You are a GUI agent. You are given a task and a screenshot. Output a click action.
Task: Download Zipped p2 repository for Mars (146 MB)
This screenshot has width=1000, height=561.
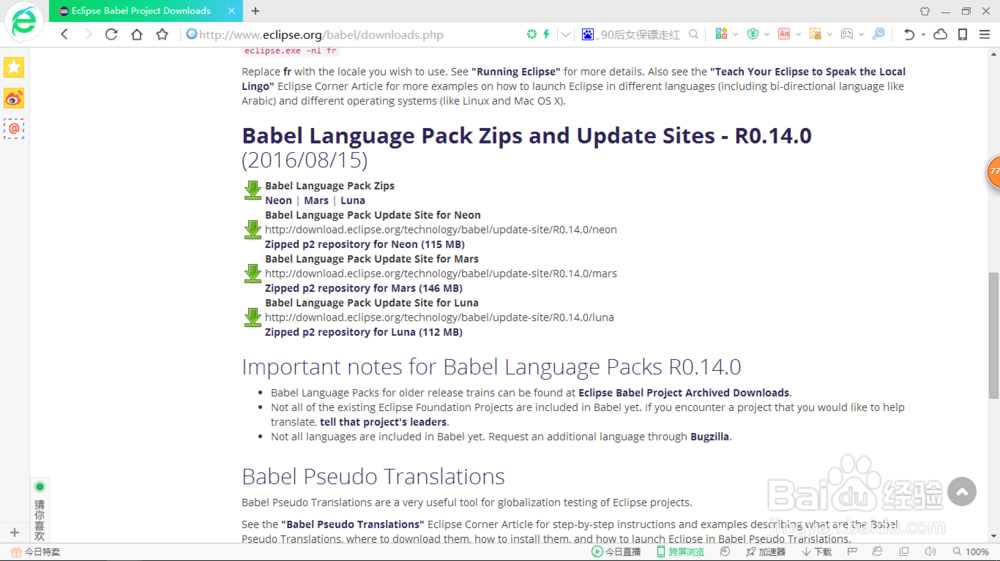coord(364,288)
